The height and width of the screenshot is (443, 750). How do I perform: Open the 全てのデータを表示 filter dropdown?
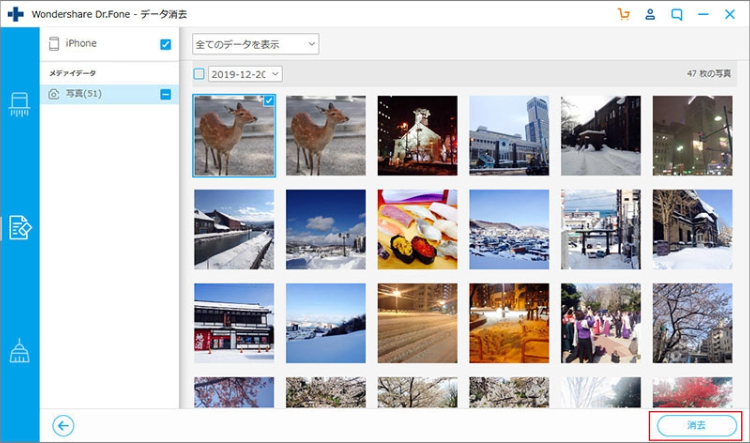coord(255,44)
